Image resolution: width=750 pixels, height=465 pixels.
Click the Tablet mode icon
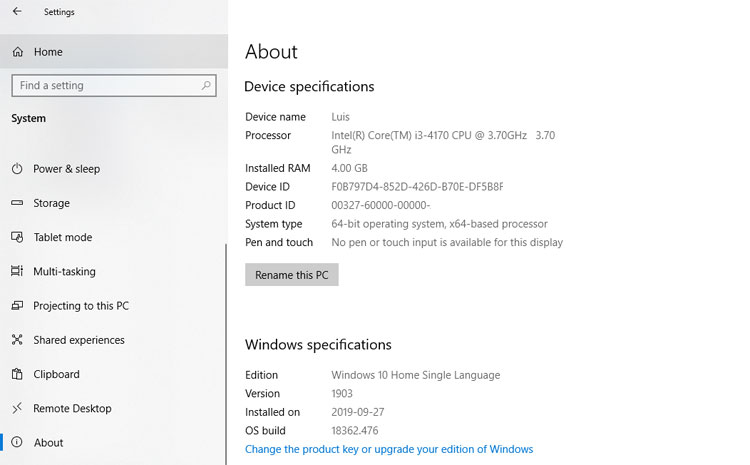[17, 237]
